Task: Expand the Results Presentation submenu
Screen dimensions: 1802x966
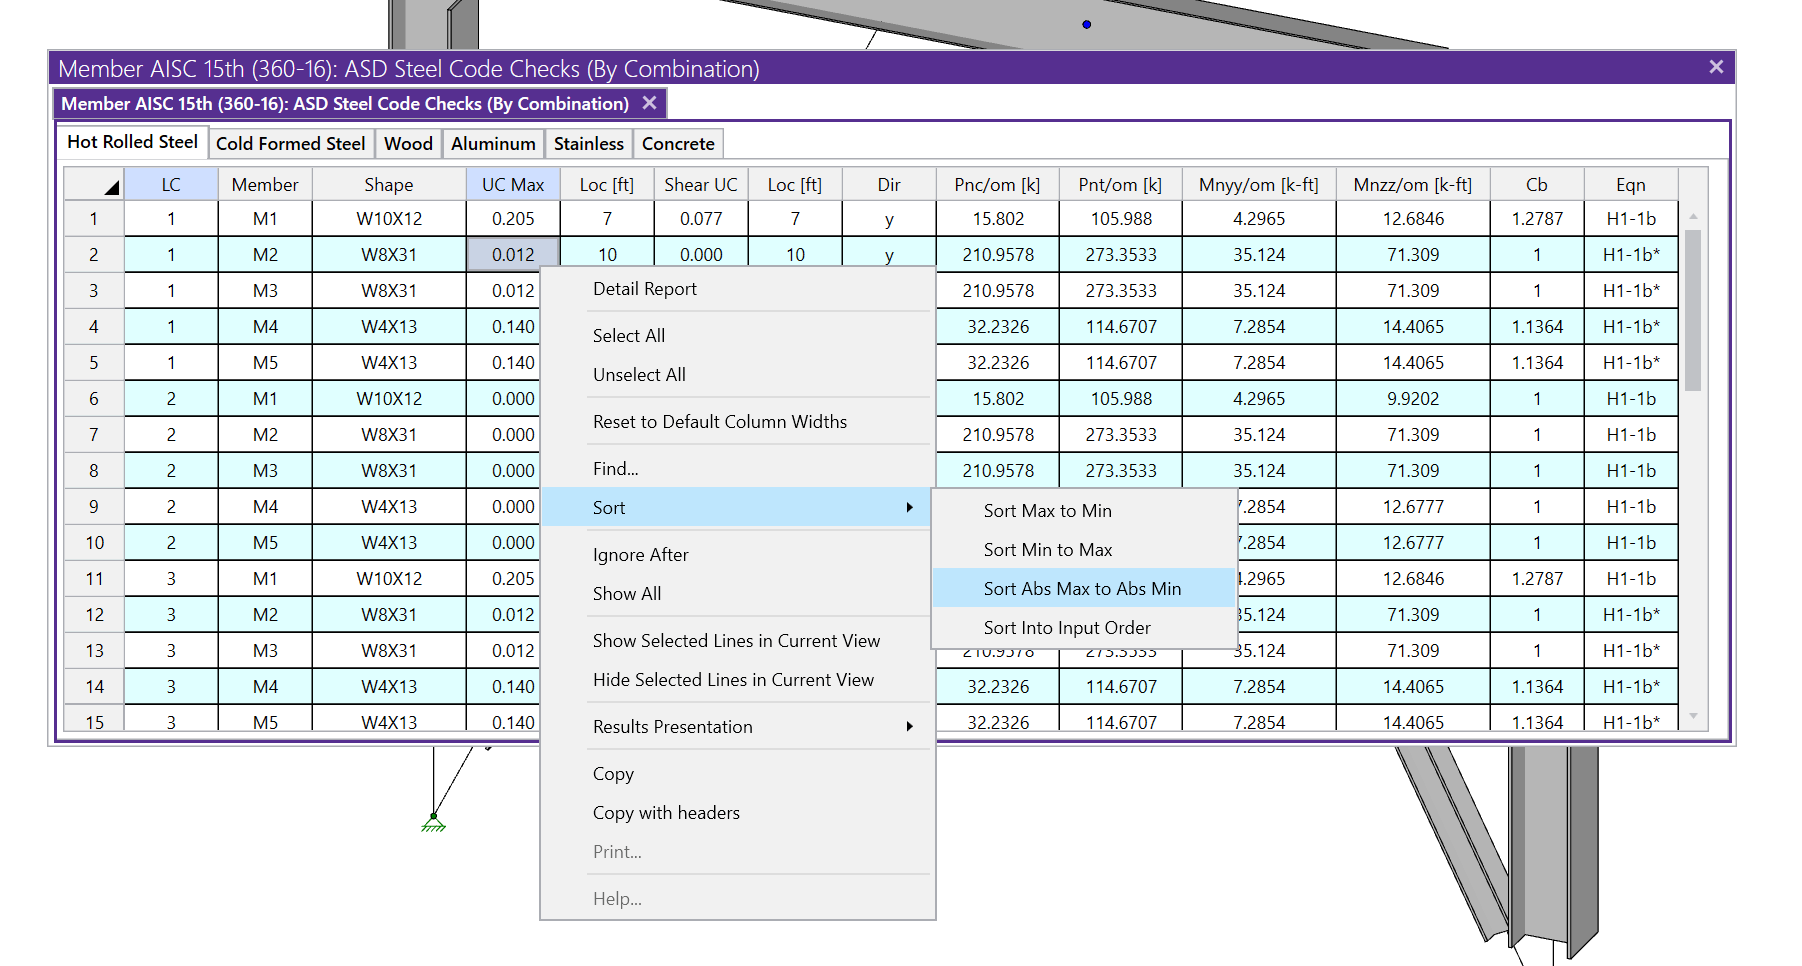Action: 909,727
